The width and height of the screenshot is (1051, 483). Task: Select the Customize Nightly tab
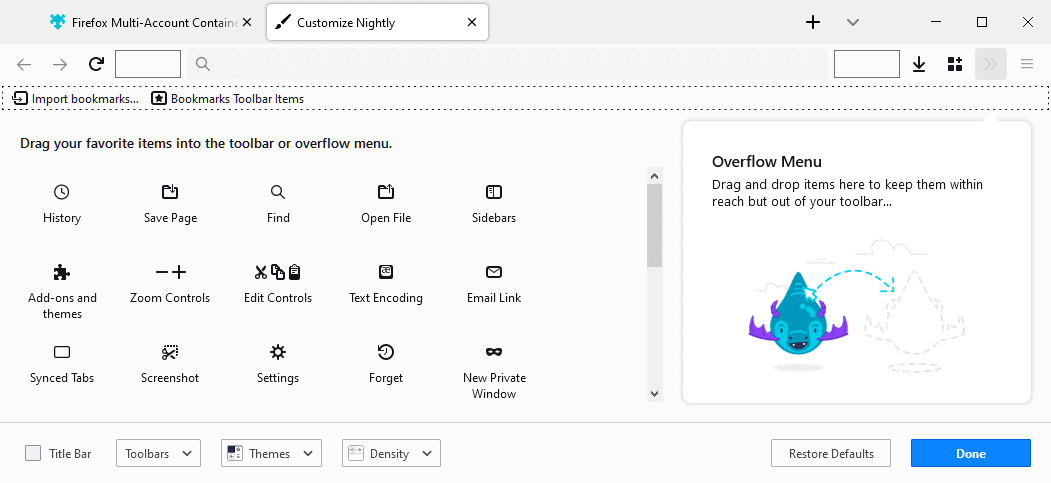tap(377, 22)
